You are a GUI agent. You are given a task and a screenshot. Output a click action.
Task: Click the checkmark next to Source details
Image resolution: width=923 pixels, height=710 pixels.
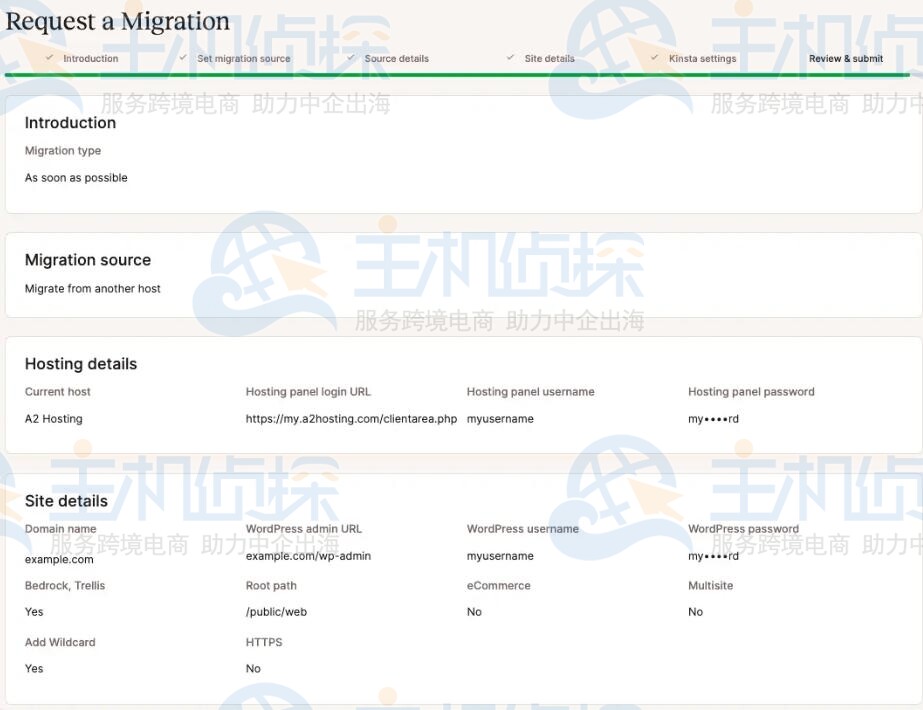click(350, 58)
